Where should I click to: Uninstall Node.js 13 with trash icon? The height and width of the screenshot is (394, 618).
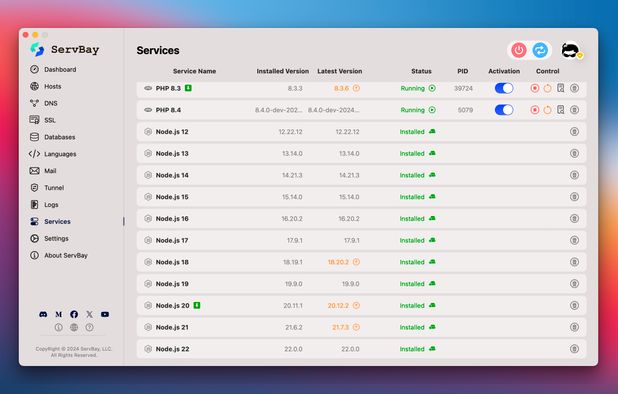point(575,153)
